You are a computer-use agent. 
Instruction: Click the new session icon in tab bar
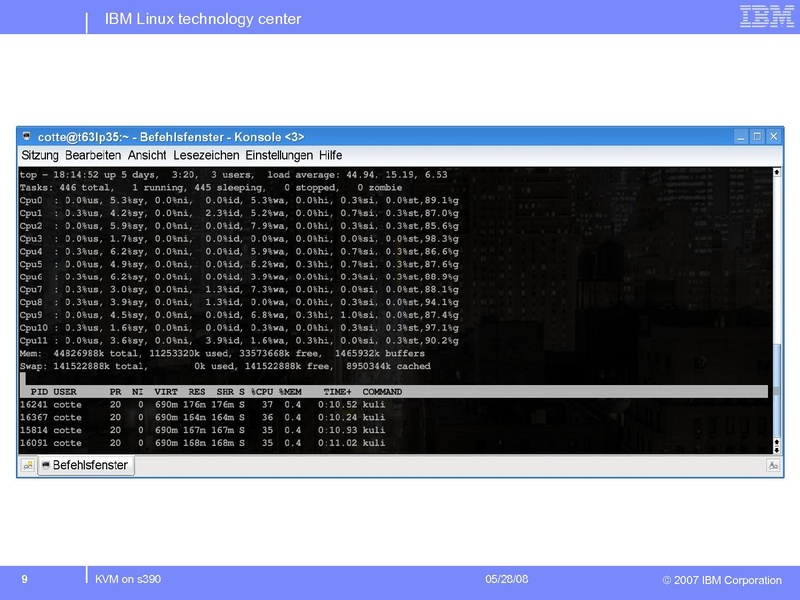coord(28,465)
